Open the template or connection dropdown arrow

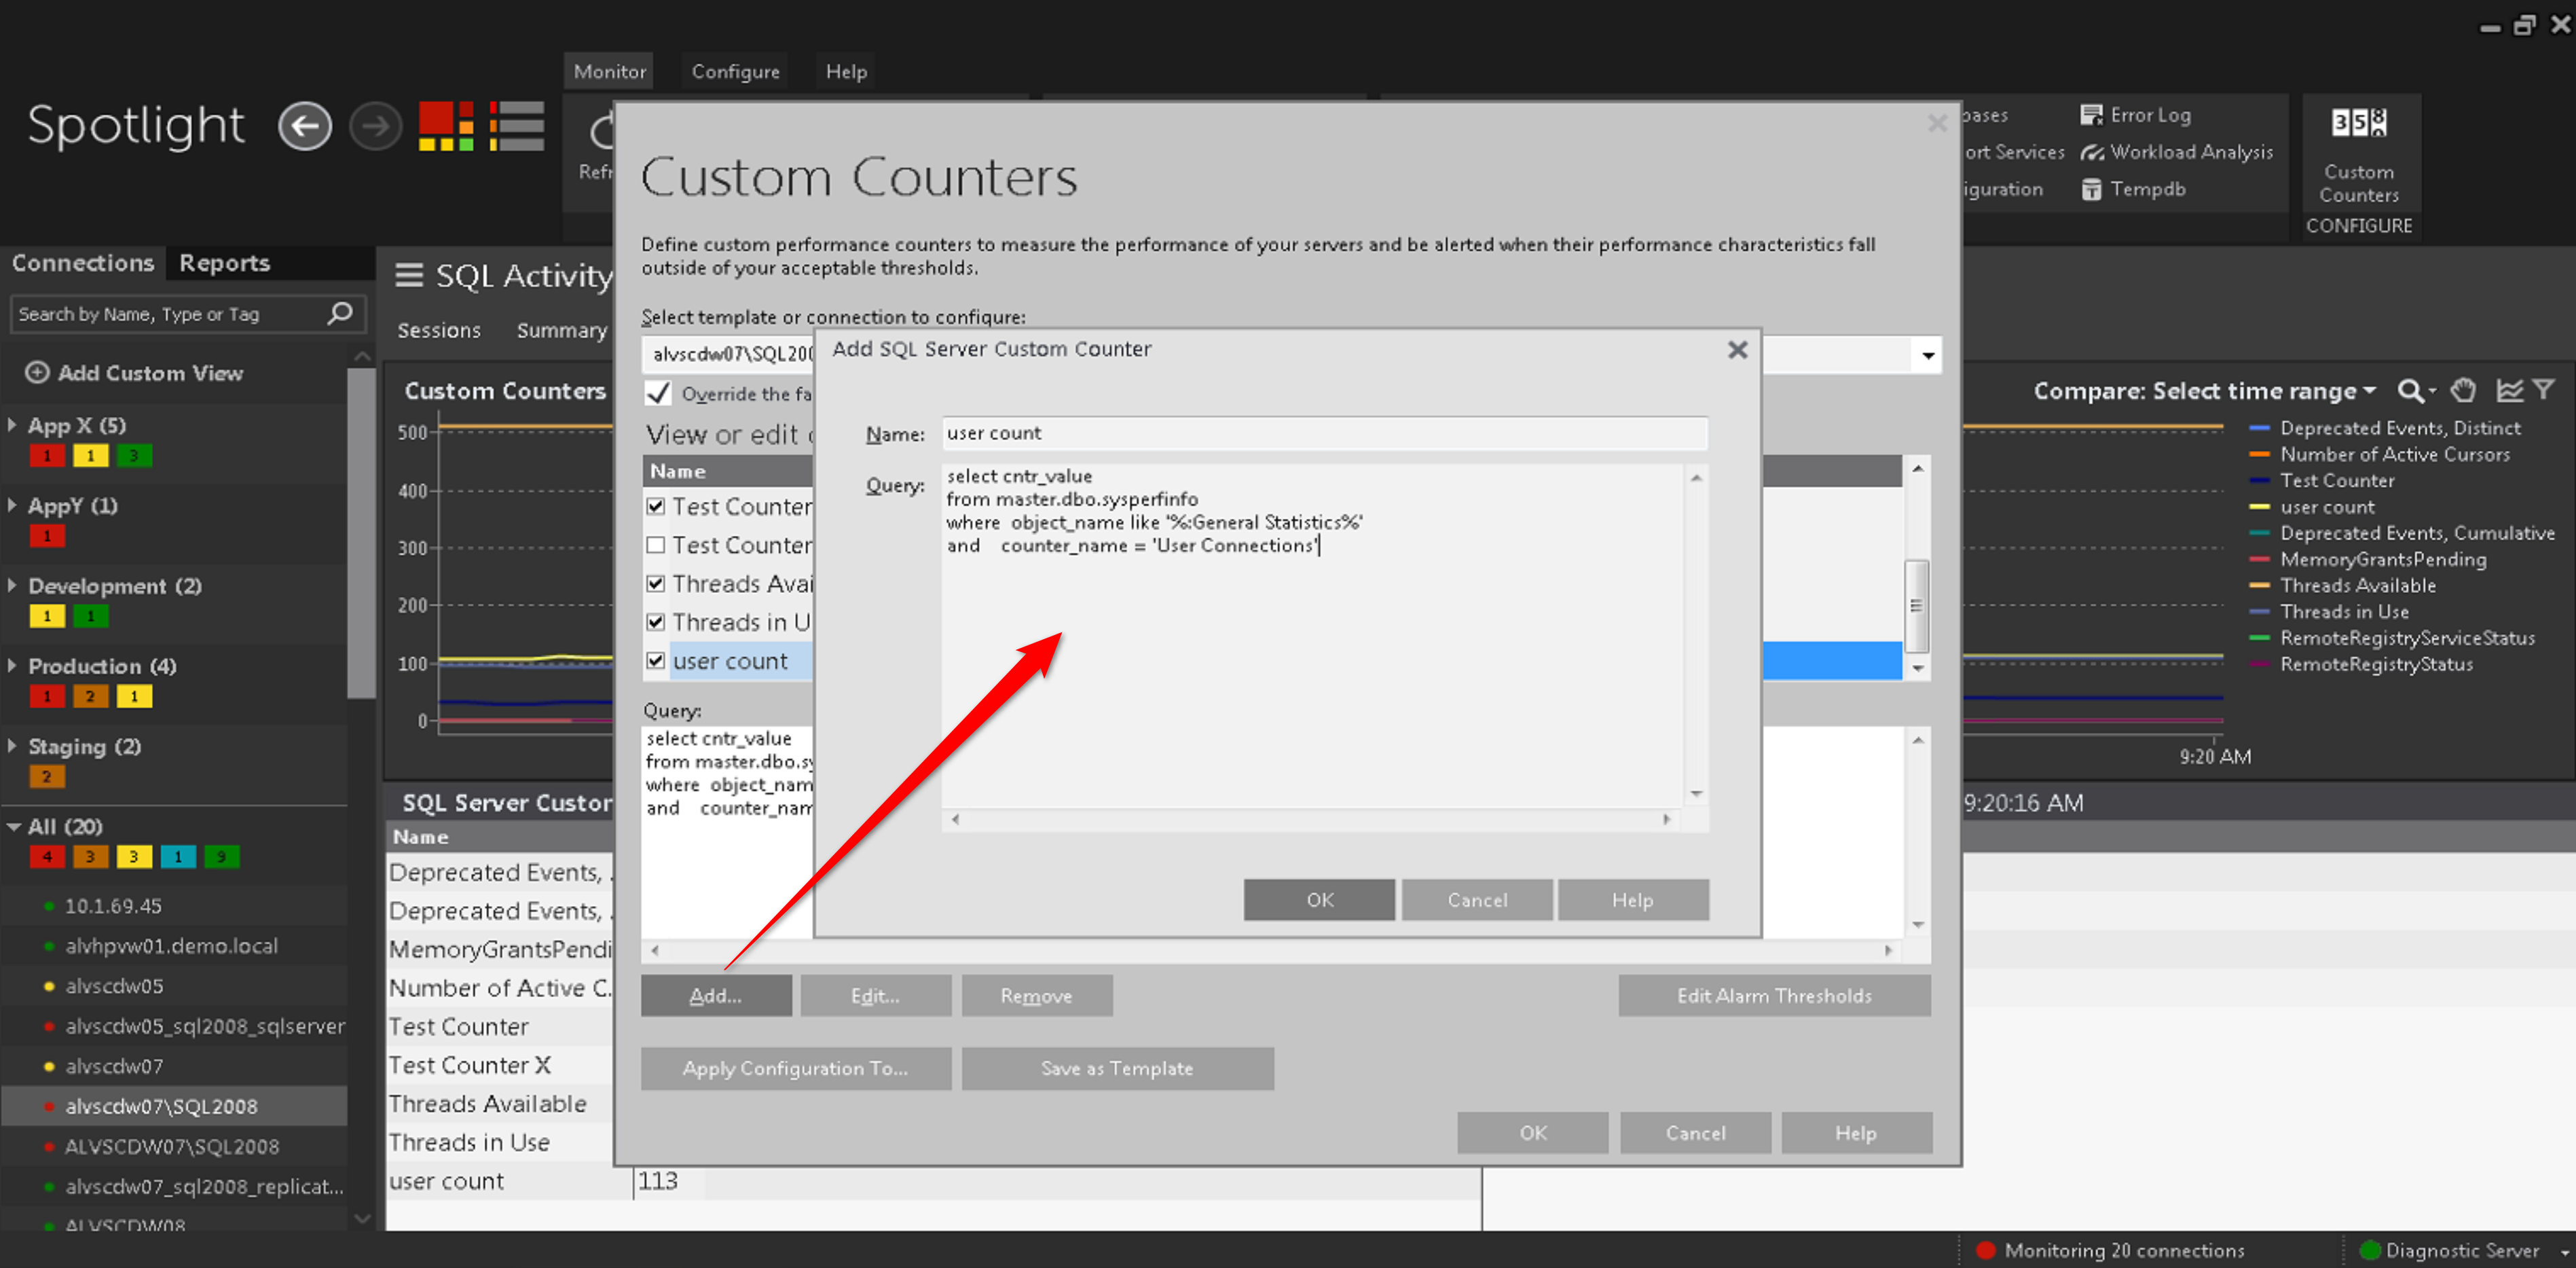[1927, 355]
